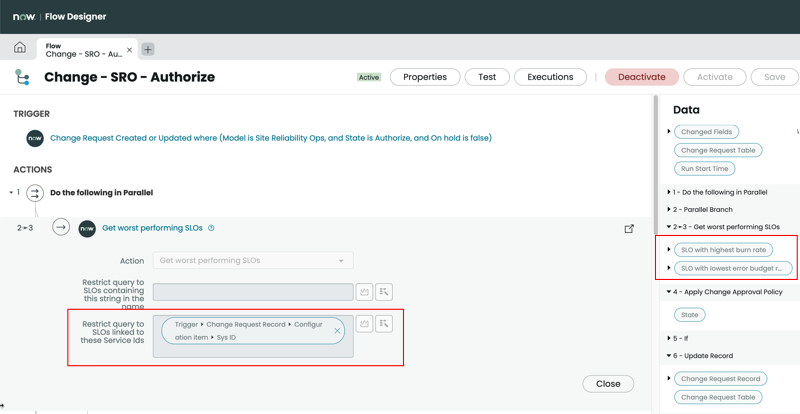
Task: Click the trigger now icon
Action: 35,138
